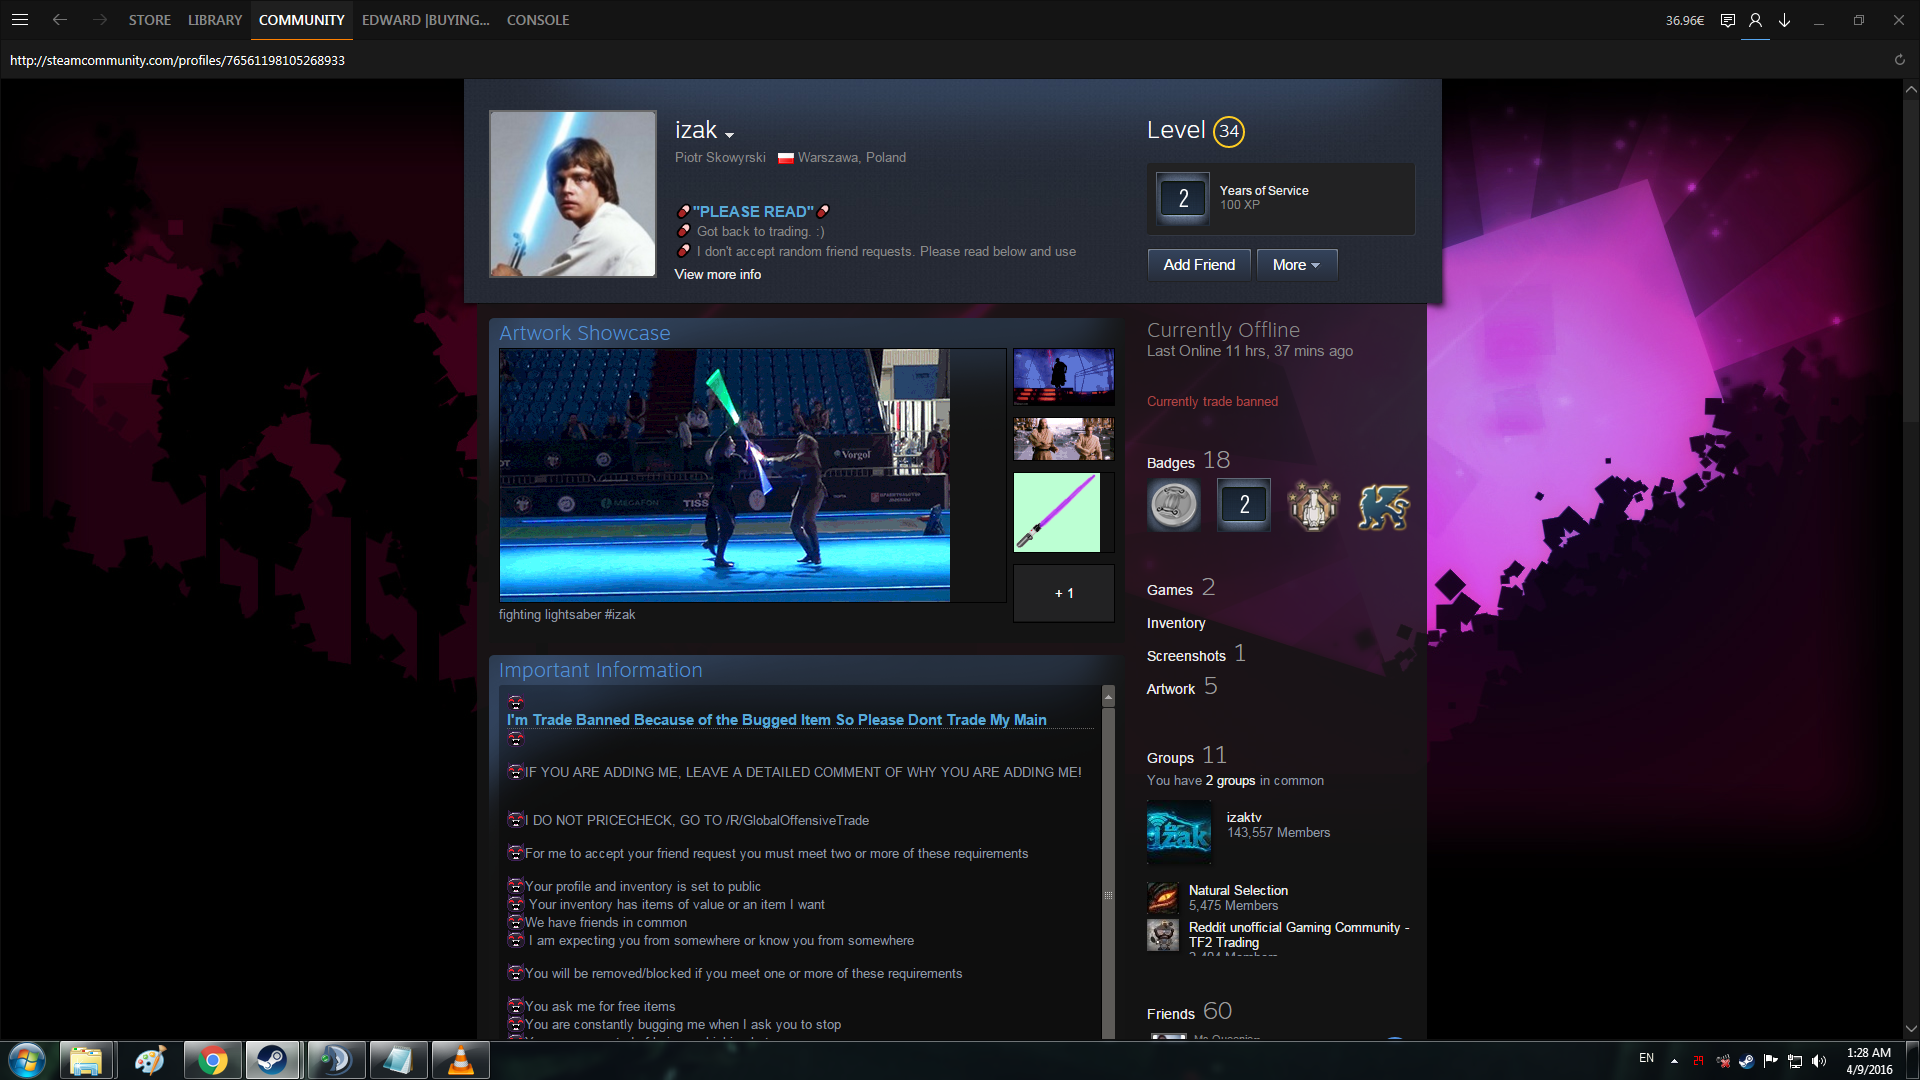Image resolution: width=1920 pixels, height=1080 pixels.
Task: Click the Years of Service badge icon
Action: pos(1183,198)
